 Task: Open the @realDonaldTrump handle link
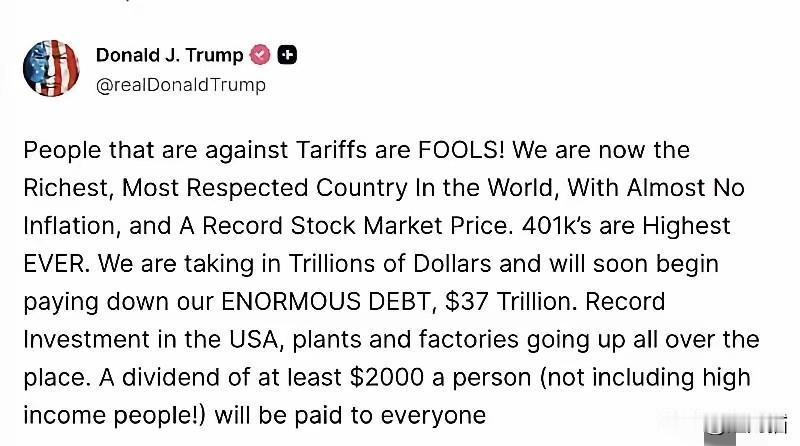pos(181,85)
